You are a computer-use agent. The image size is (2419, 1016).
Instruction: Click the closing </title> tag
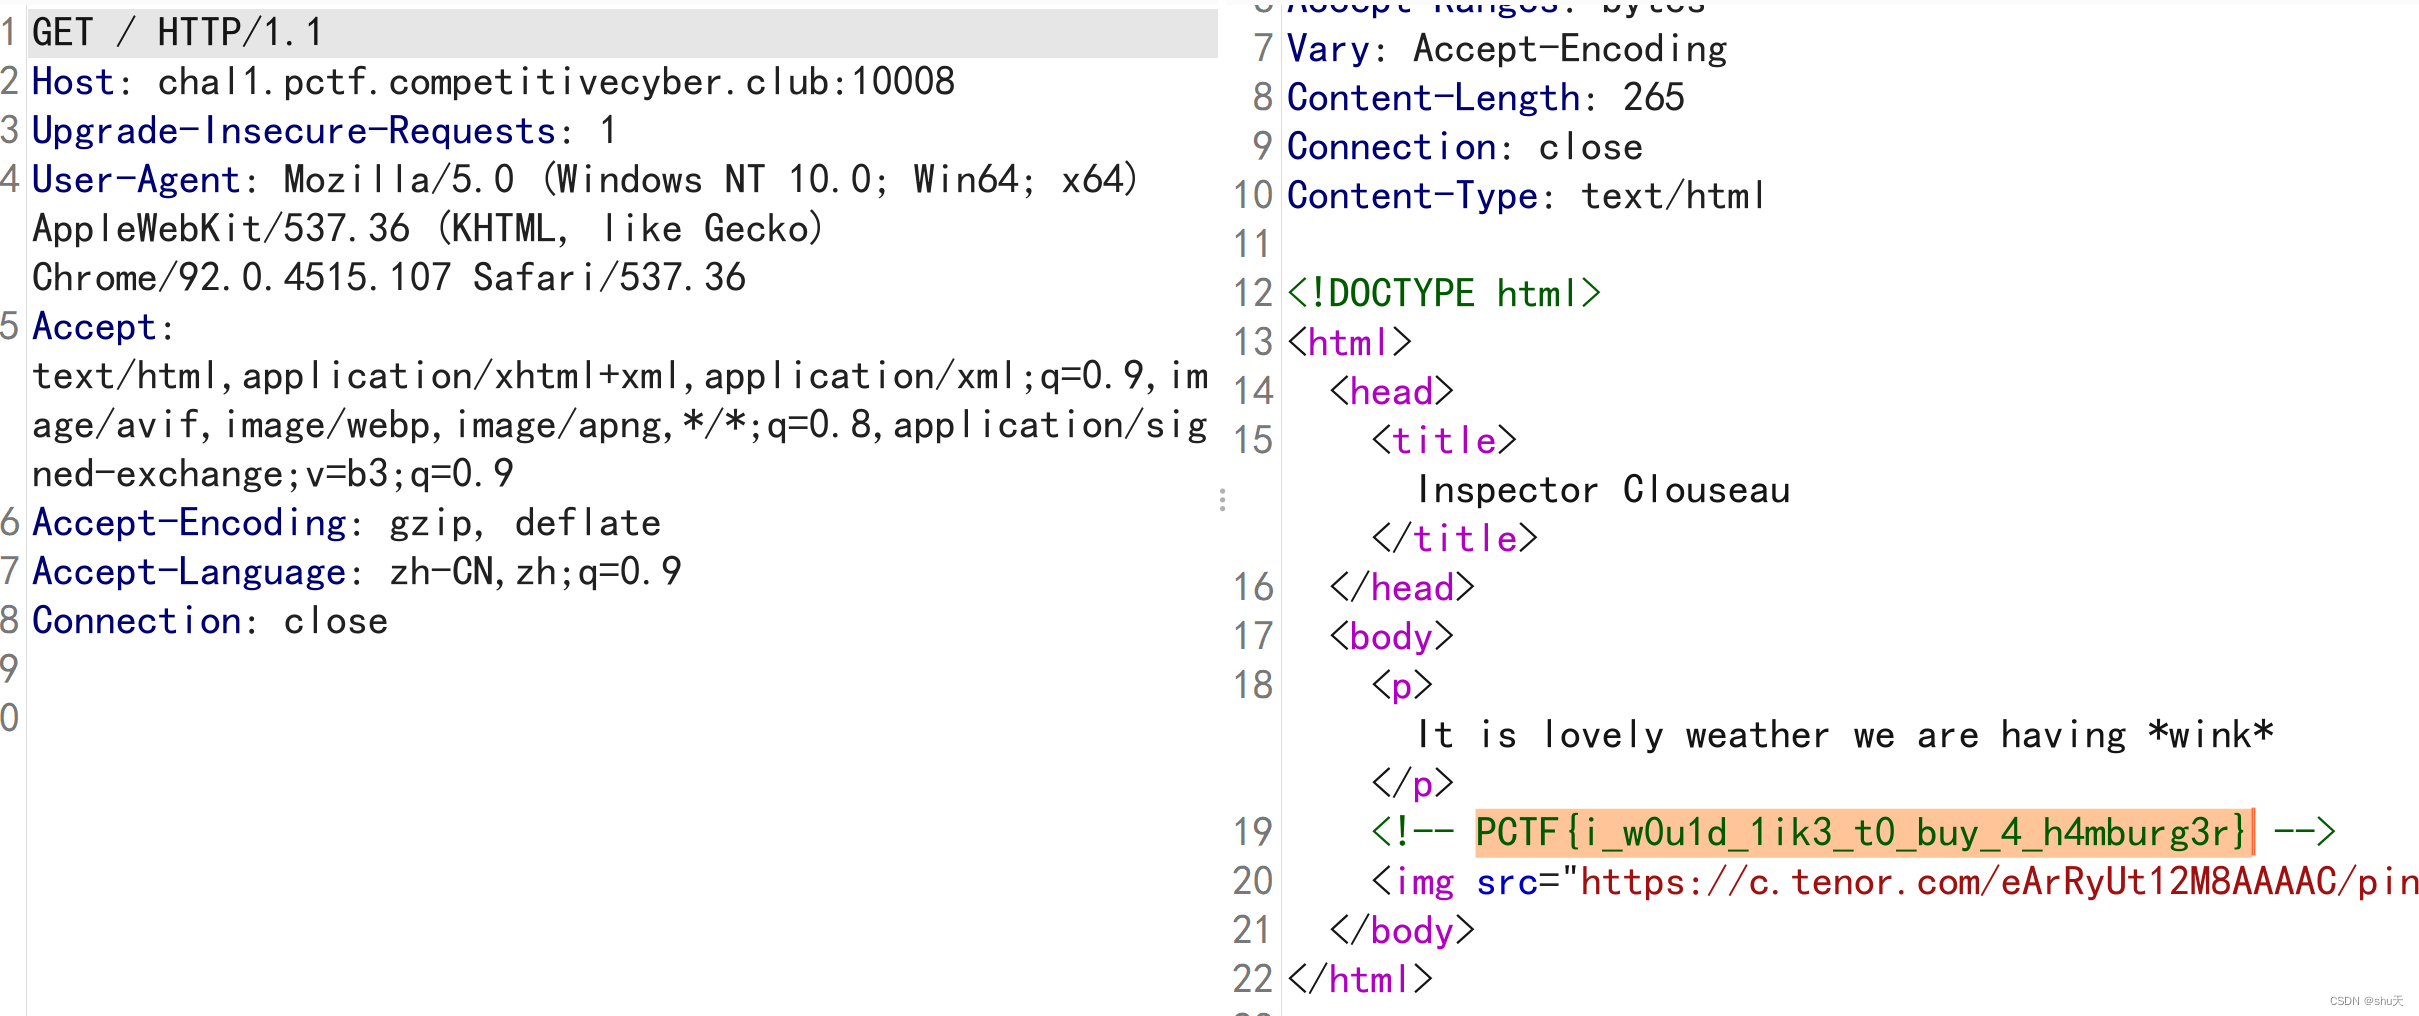coord(1454,539)
